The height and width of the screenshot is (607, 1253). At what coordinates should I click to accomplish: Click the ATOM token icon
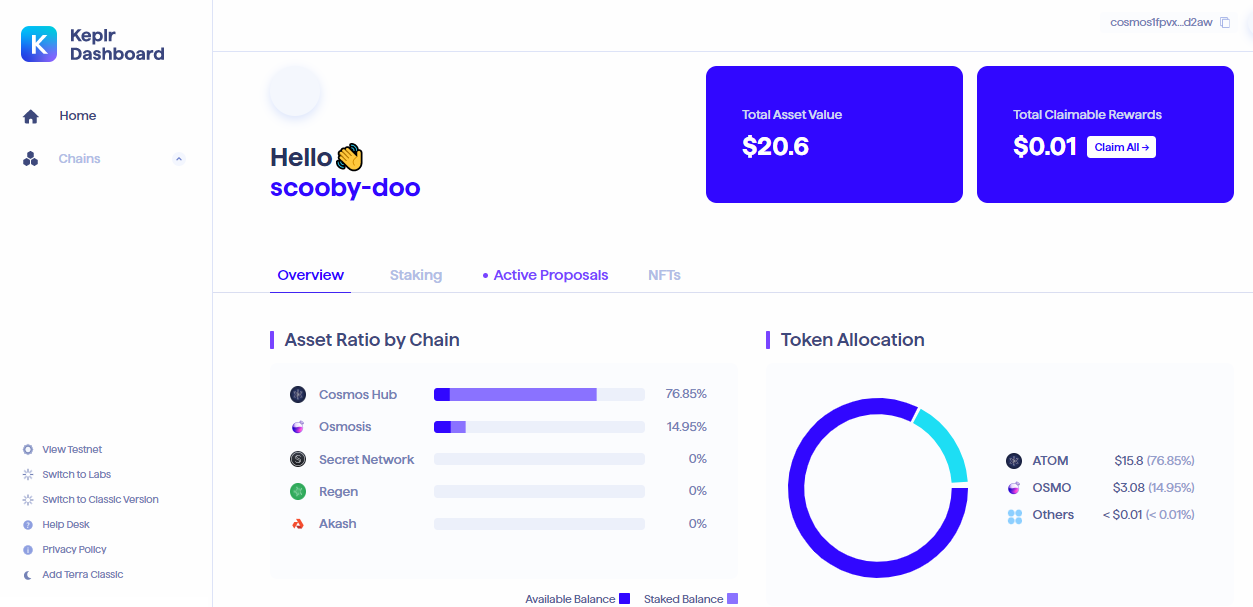click(1014, 461)
